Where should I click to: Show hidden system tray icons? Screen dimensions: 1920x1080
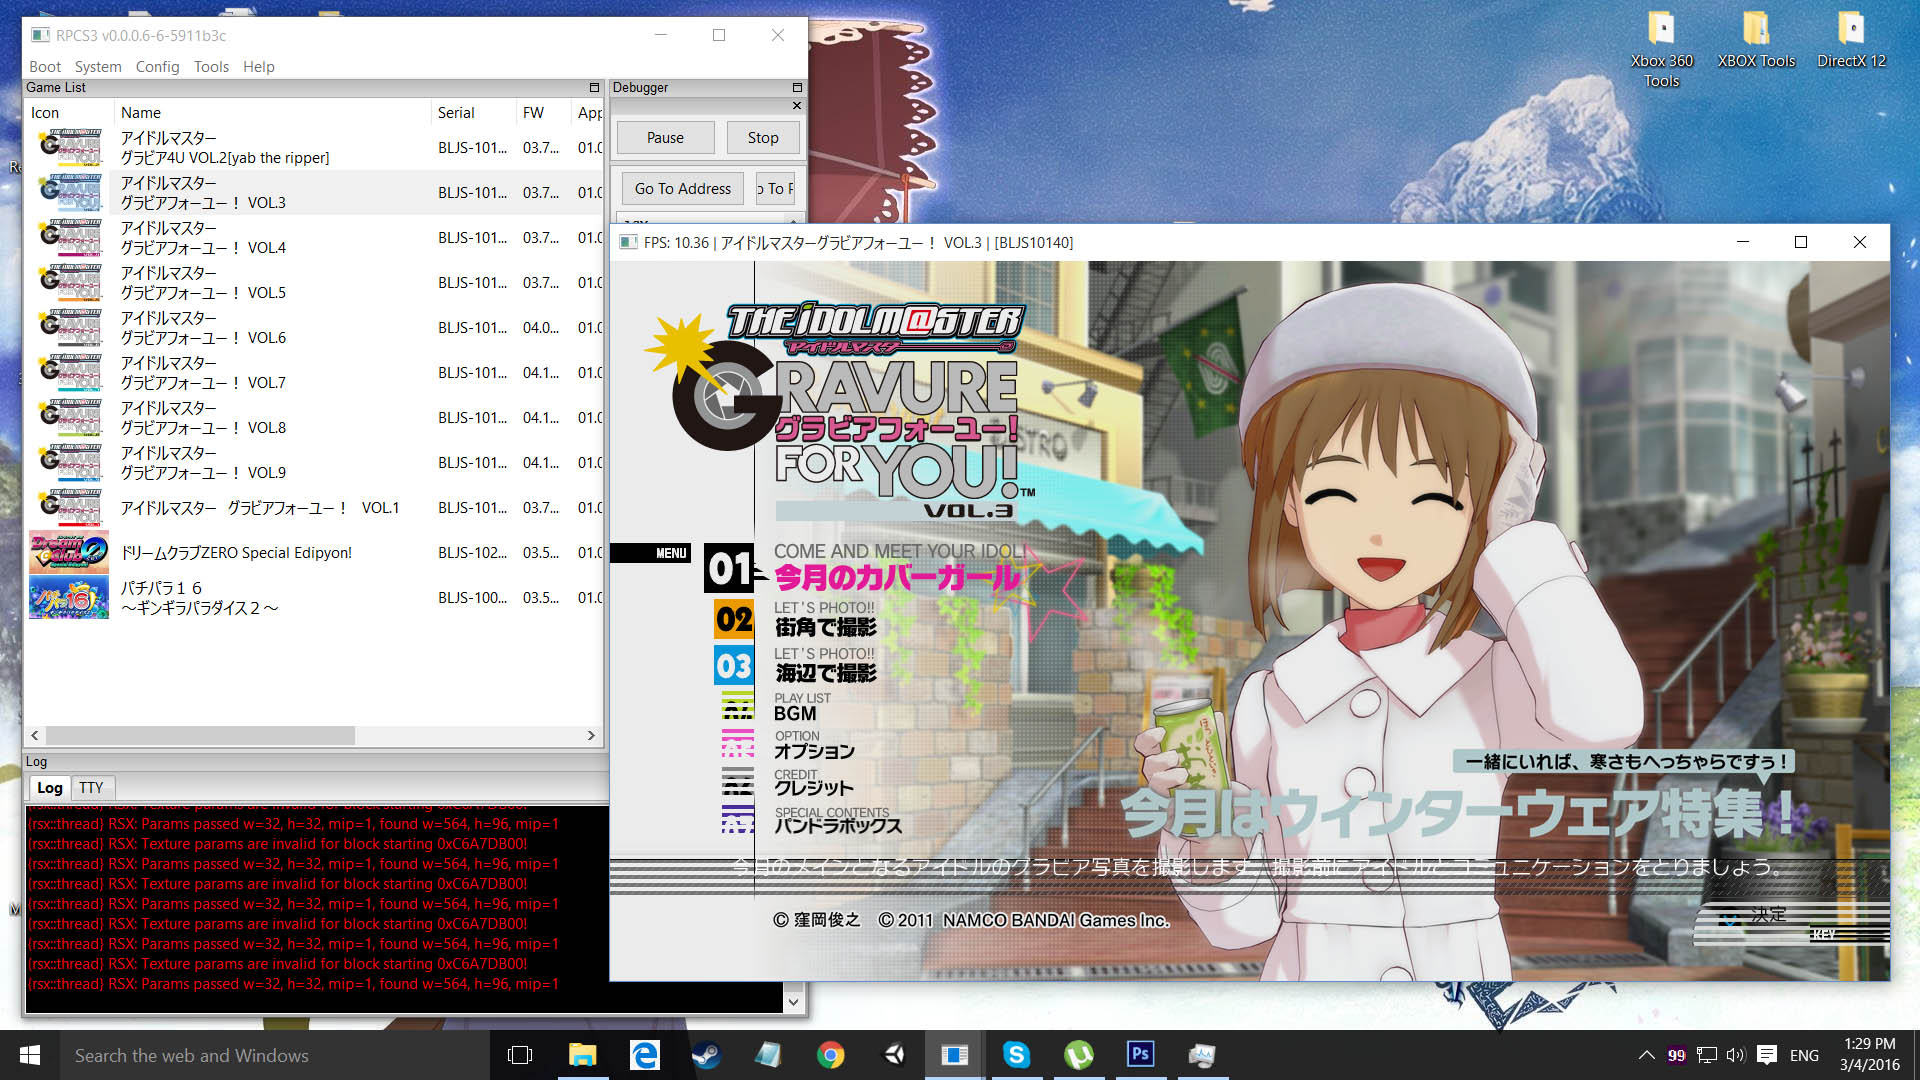[x=1646, y=1055]
